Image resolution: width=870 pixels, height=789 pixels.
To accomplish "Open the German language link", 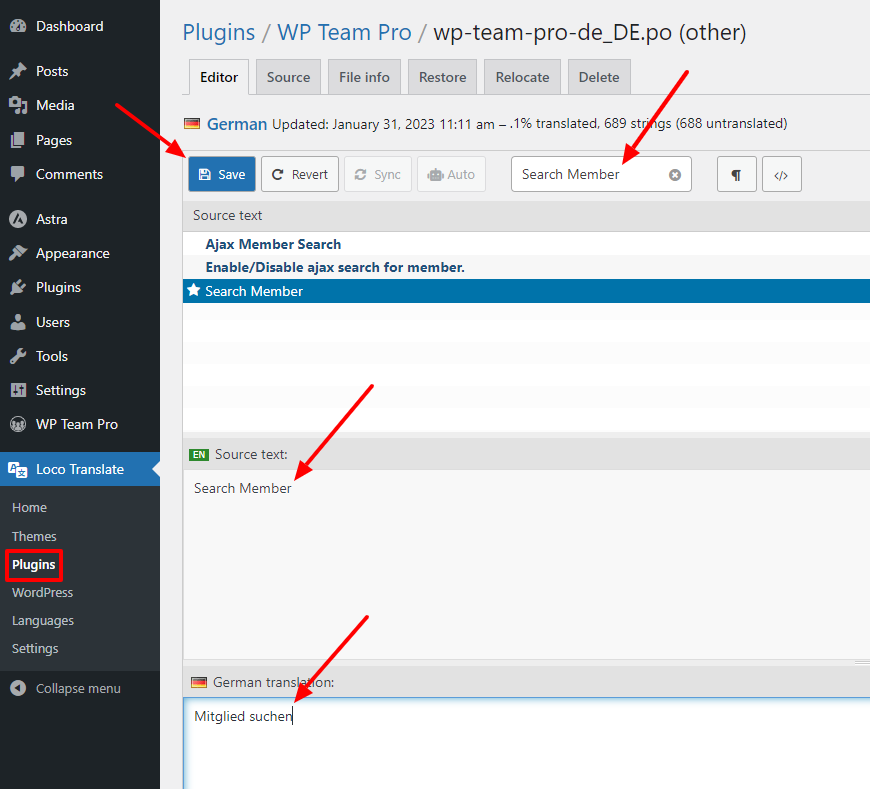I will pyautogui.click(x=237, y=124).
